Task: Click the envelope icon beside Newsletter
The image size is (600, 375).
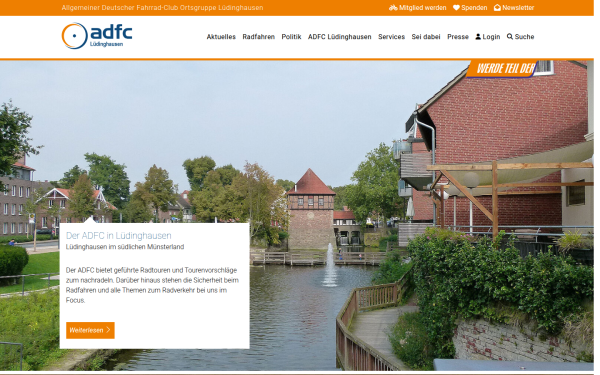Action: [x=497, y=8]
